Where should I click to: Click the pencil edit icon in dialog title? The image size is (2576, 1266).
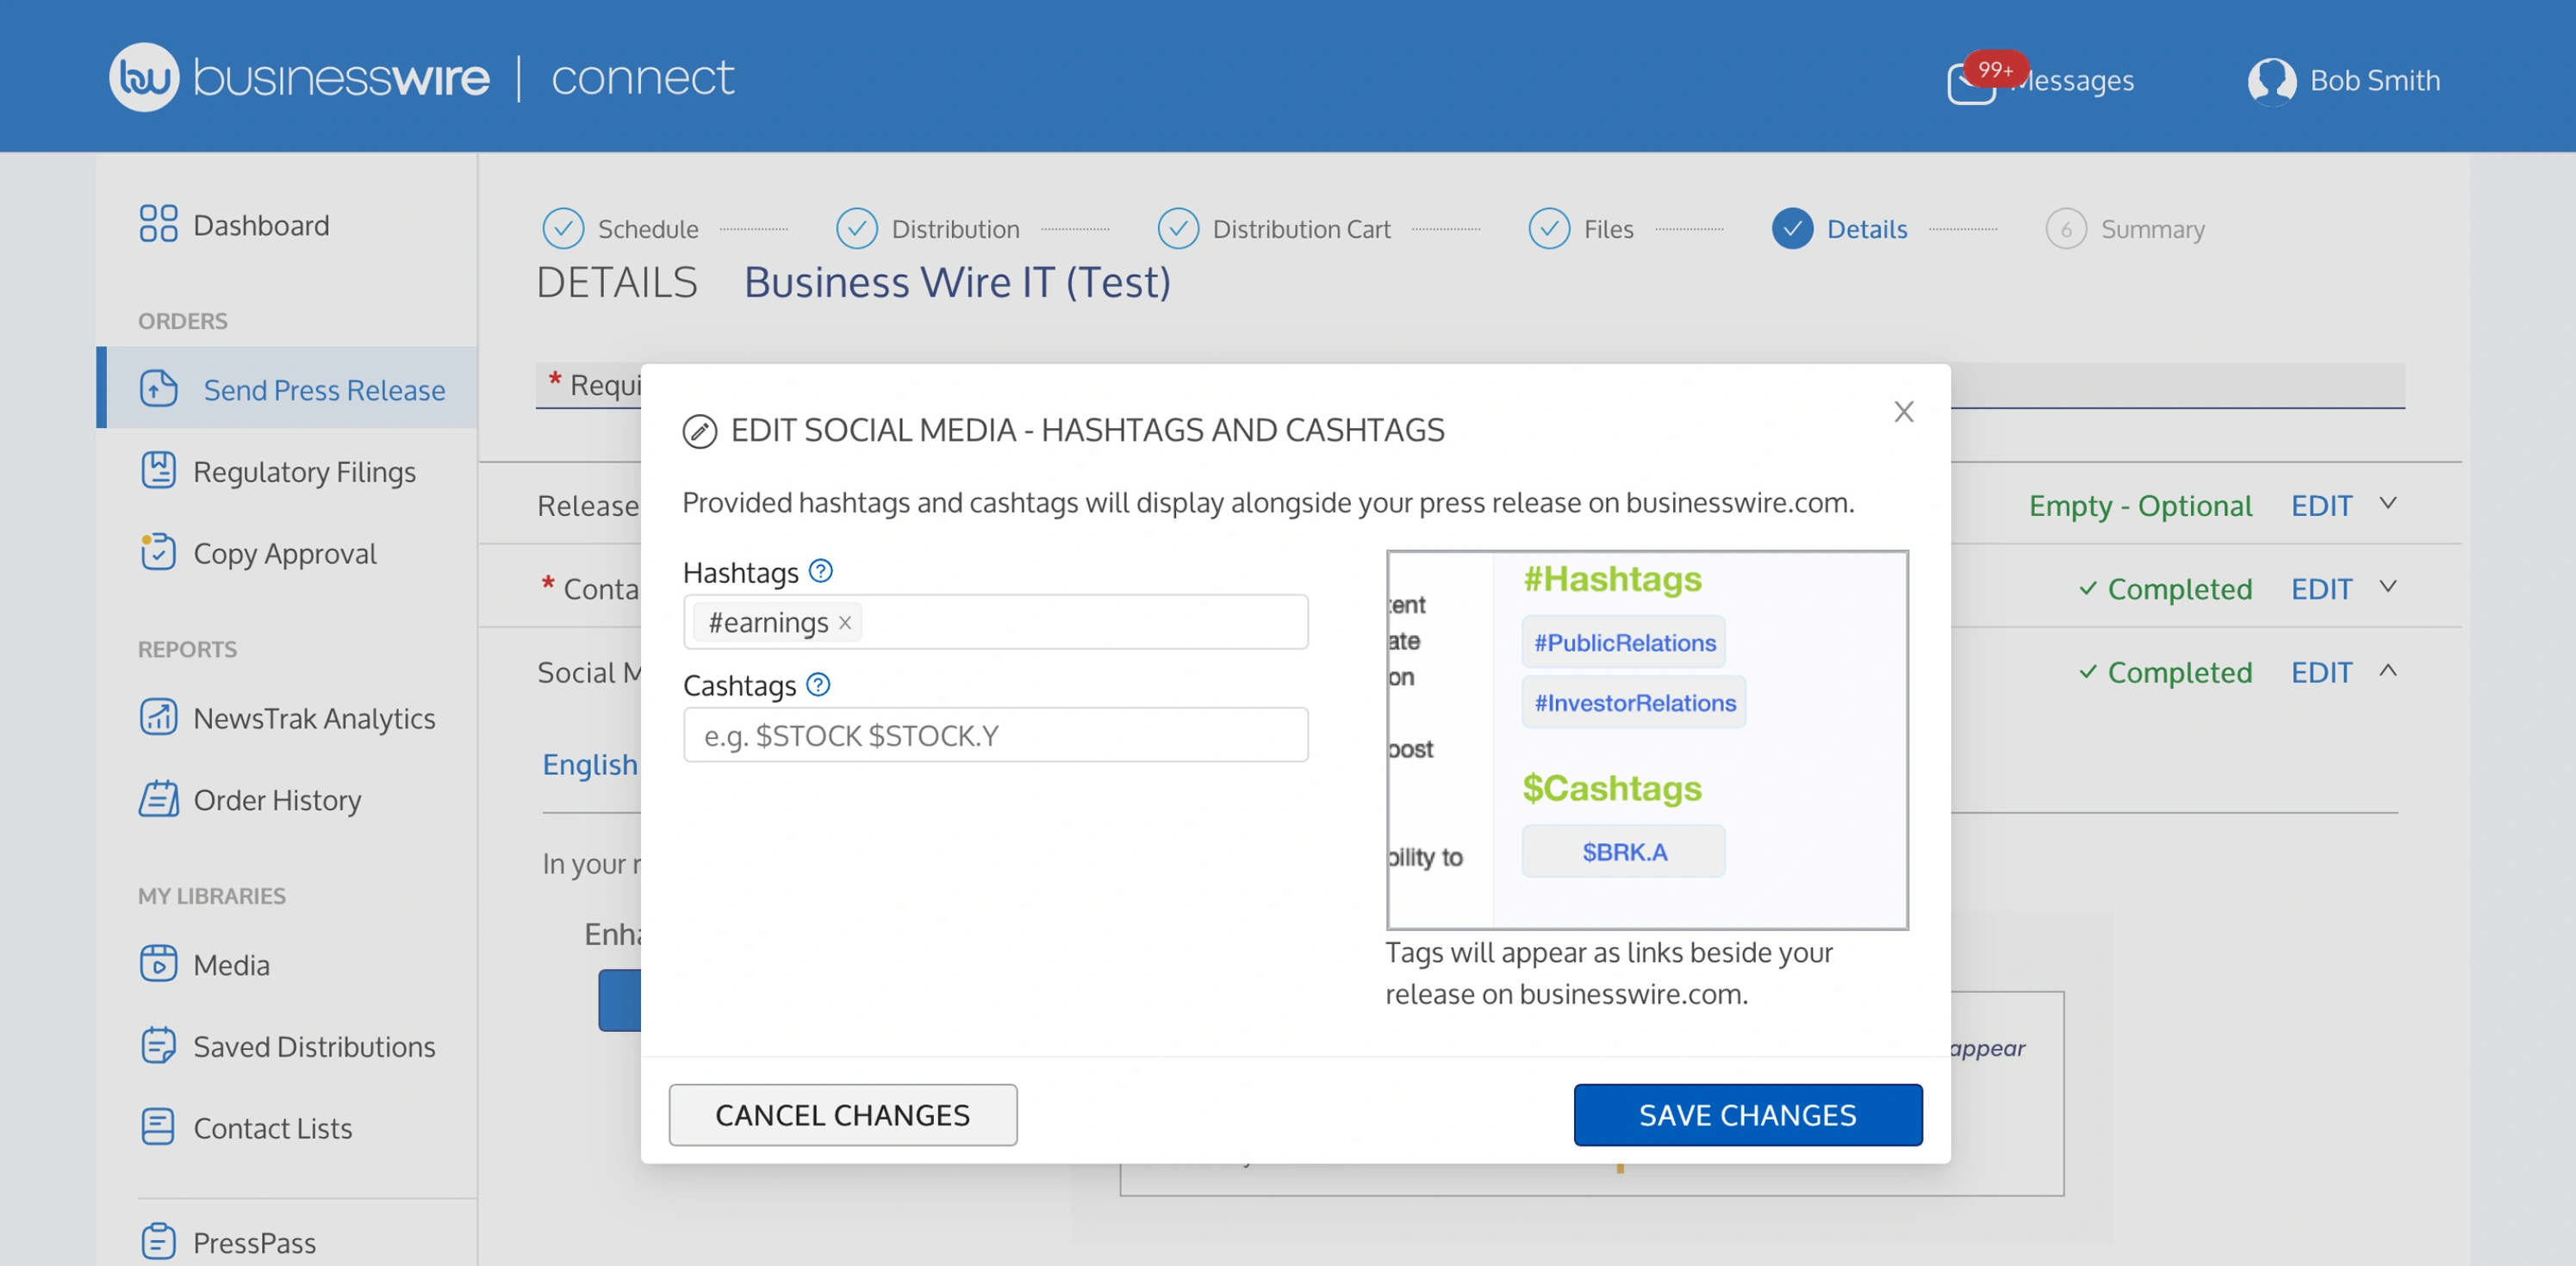point(699,432)
